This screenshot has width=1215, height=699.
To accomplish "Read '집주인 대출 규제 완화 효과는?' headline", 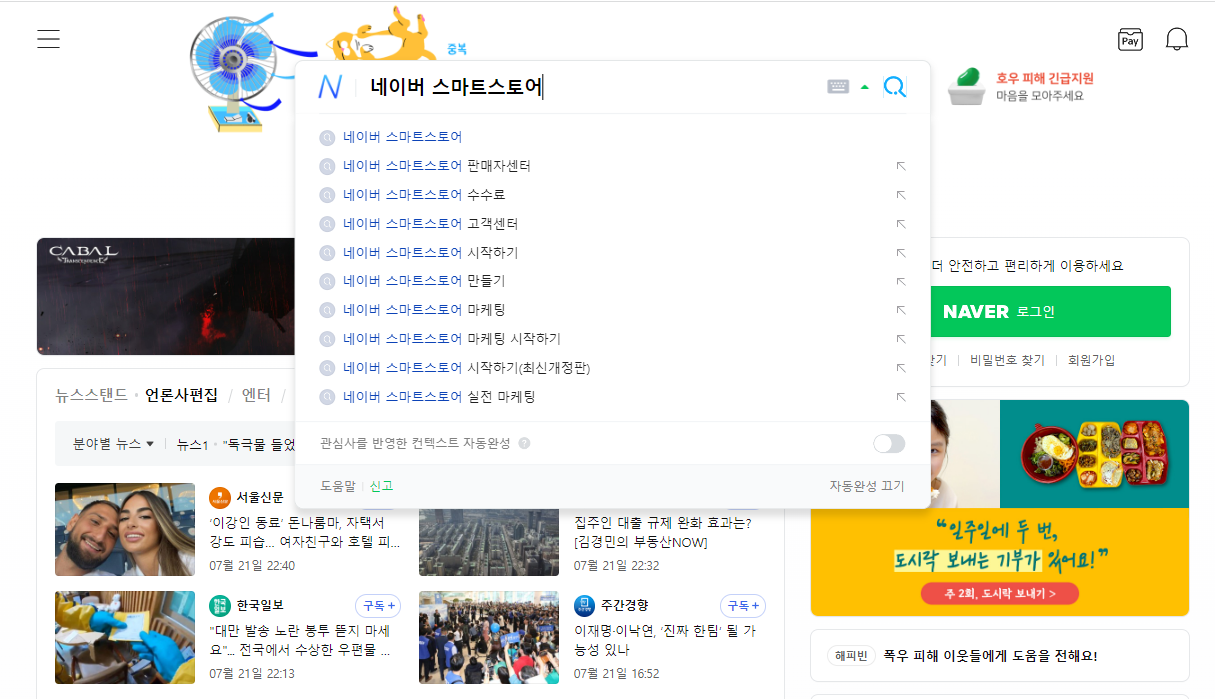I will (663, 532).
